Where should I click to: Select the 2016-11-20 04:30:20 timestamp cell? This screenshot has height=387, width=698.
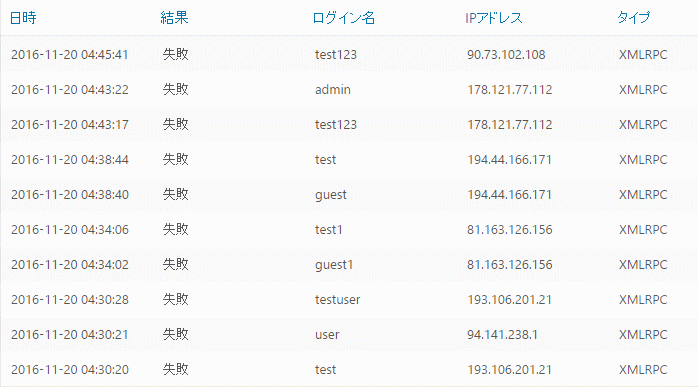click(x=69, y=370)
